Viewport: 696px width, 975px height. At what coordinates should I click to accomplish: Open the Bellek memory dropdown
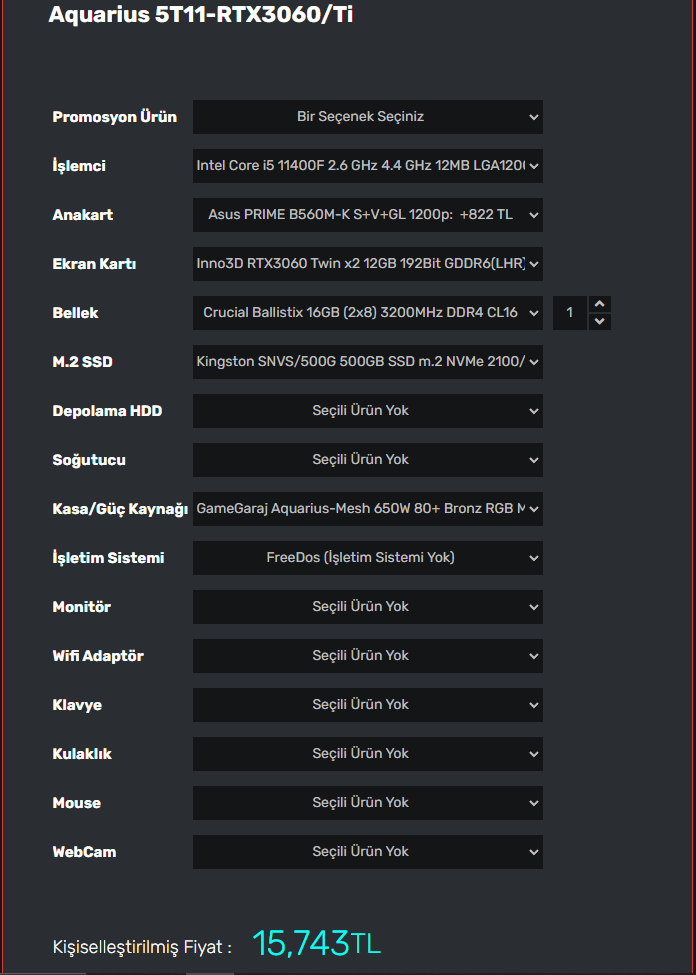point(367,313)
